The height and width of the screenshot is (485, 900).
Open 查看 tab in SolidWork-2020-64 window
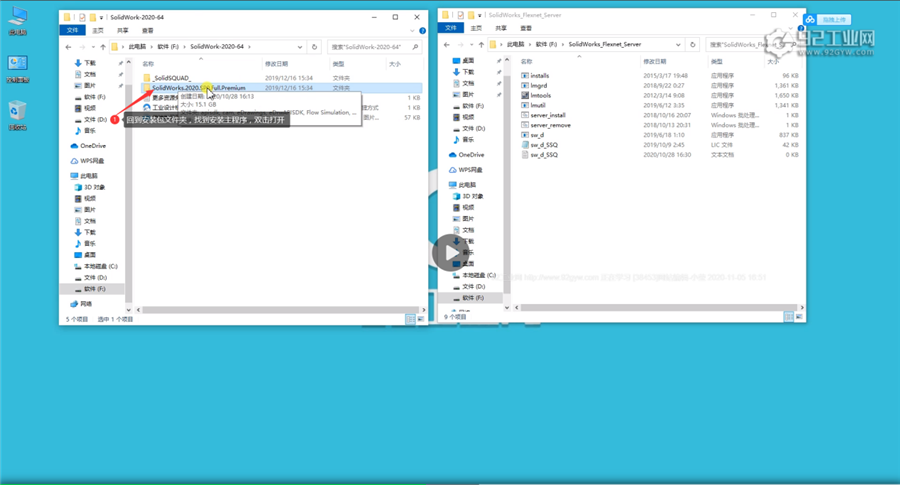click(x=148, y=30)
